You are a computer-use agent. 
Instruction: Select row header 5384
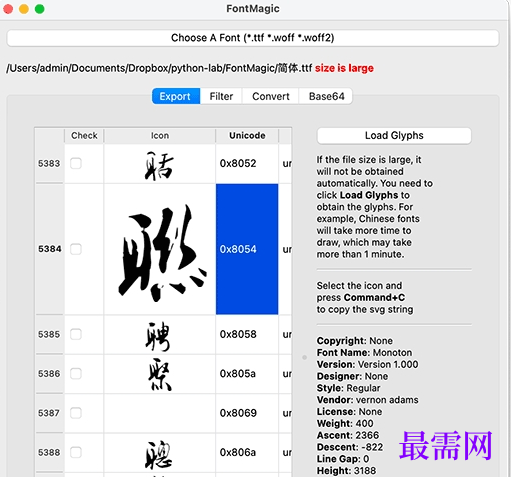click(49, 249)
